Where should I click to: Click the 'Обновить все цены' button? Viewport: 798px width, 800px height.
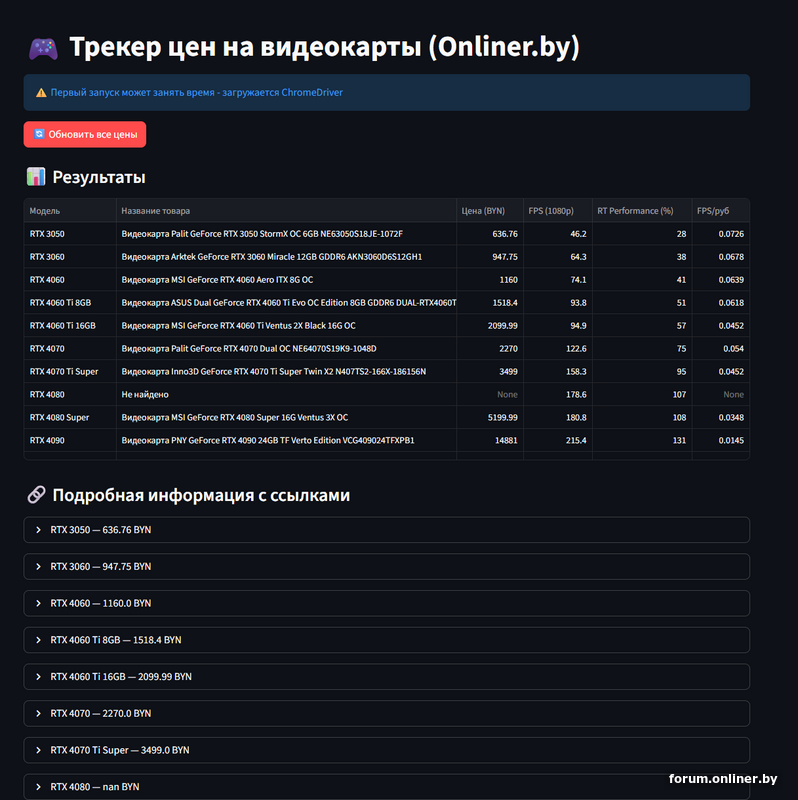85,134
